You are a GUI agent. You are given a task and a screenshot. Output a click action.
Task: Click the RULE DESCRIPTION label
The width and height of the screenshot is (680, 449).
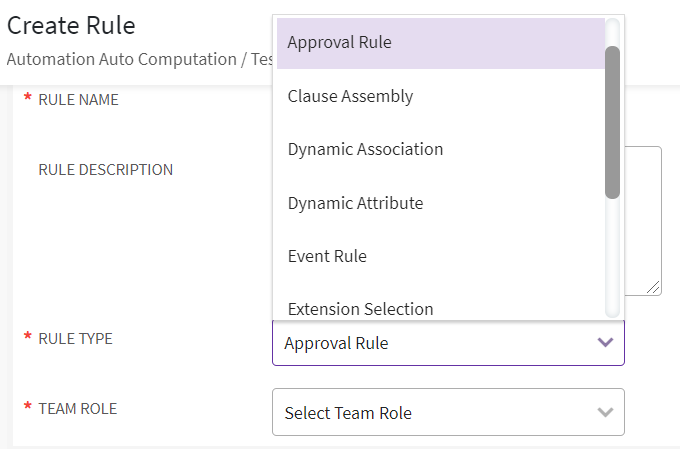pos(105,170)
